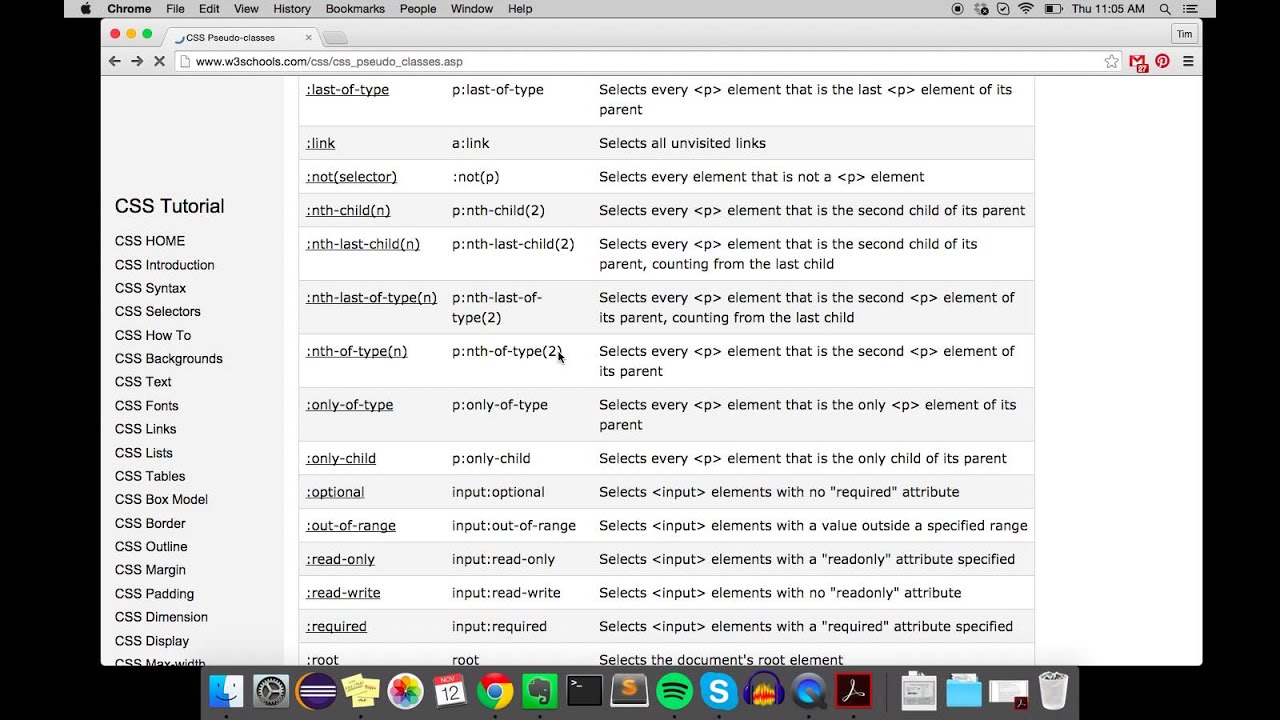Screen dimensions: 1280x720
Task: Open the :link selector link
Action: [321, 143]
